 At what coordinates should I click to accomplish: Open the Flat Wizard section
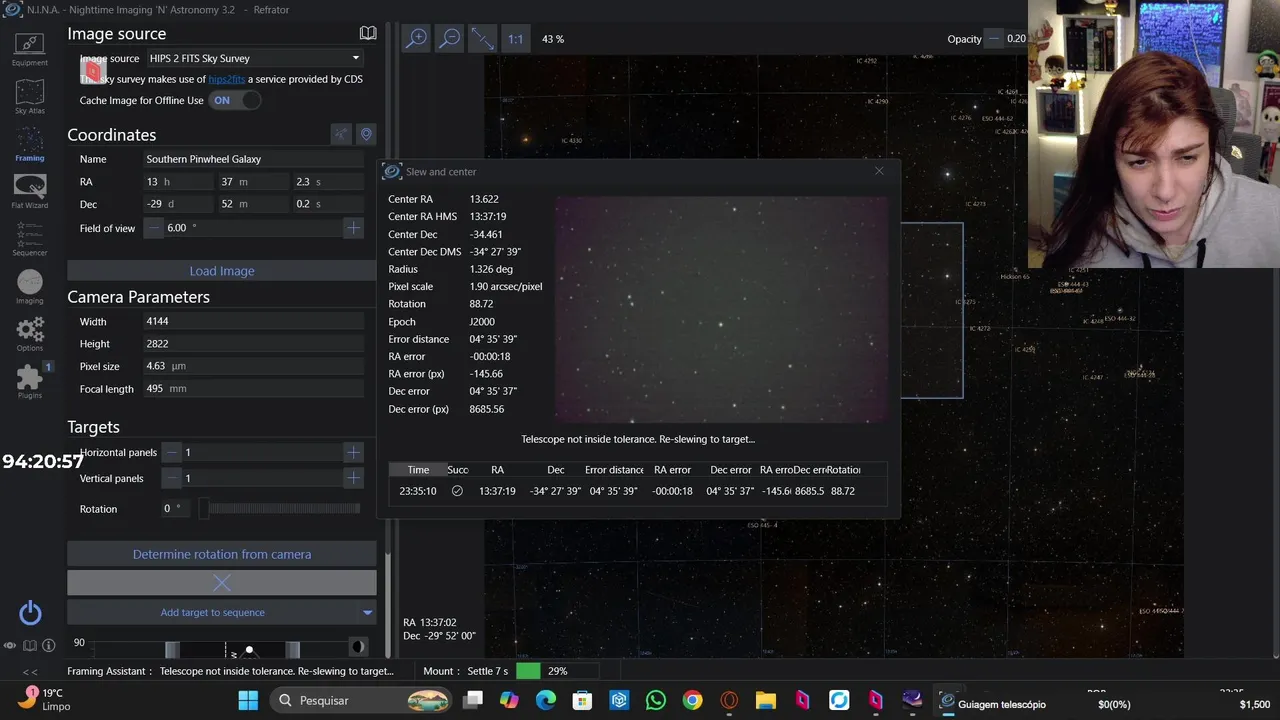click(x=29, y=190)
